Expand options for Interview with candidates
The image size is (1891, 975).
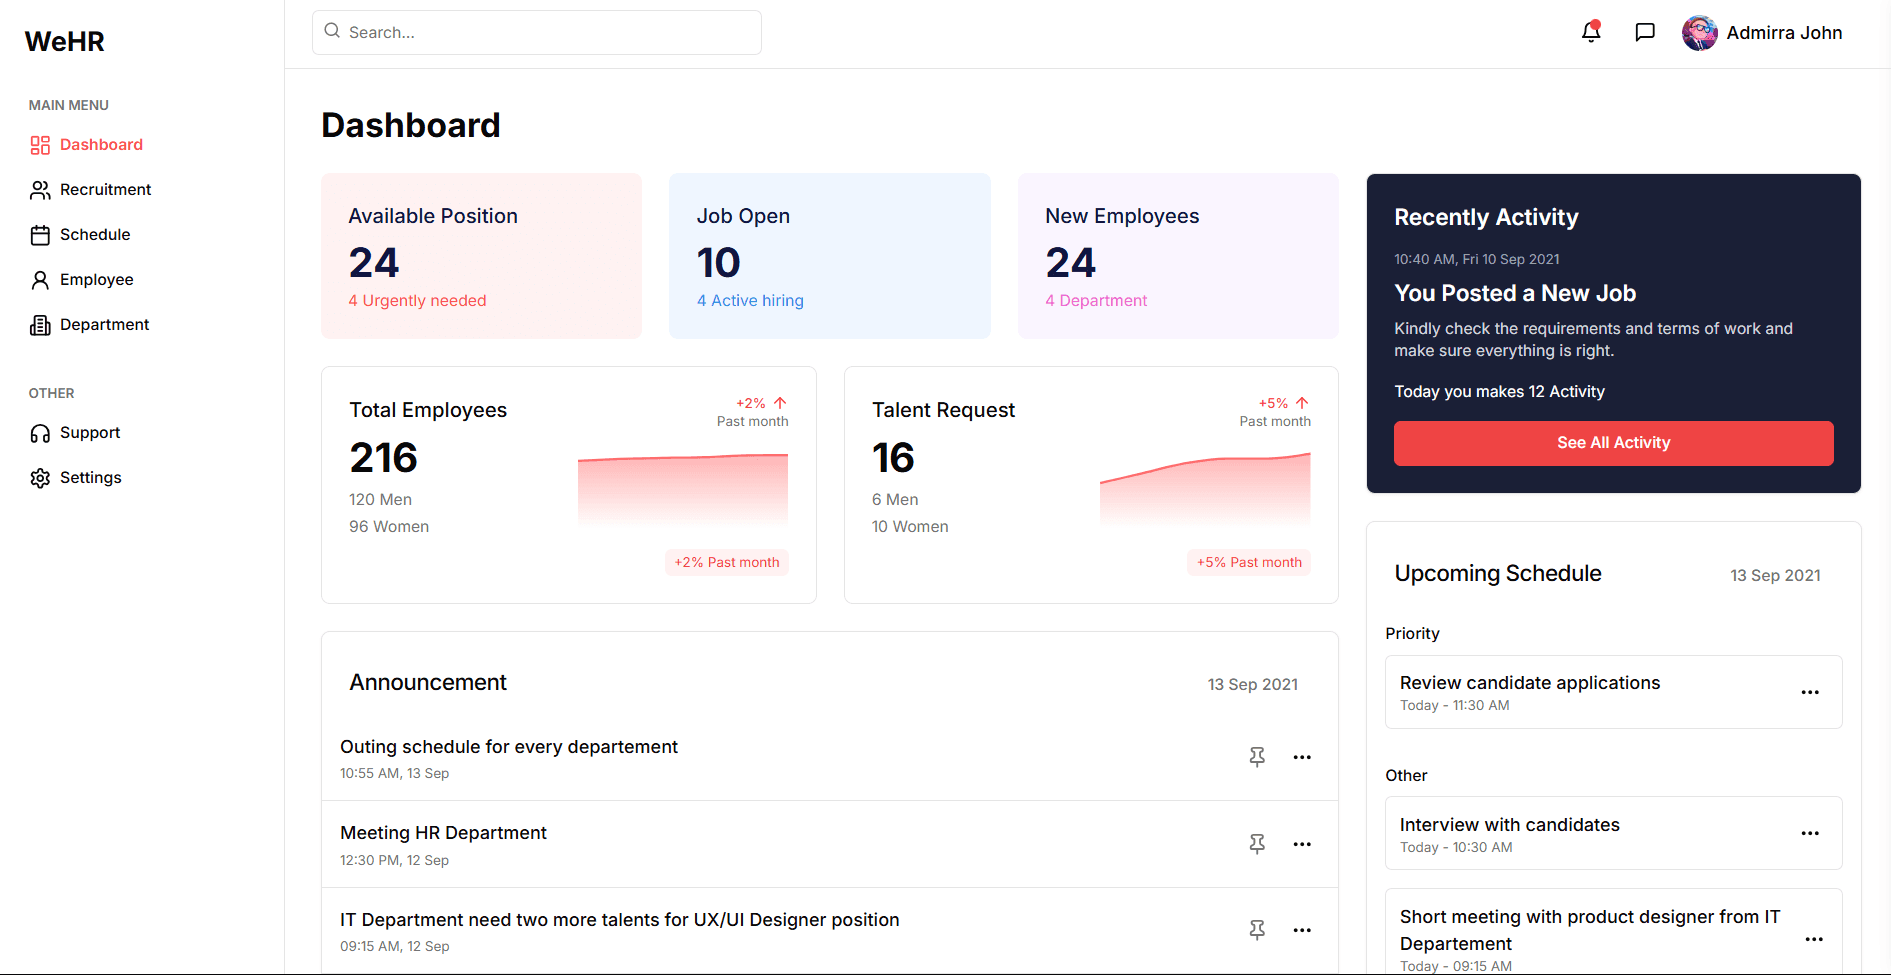pos(1810,833)
